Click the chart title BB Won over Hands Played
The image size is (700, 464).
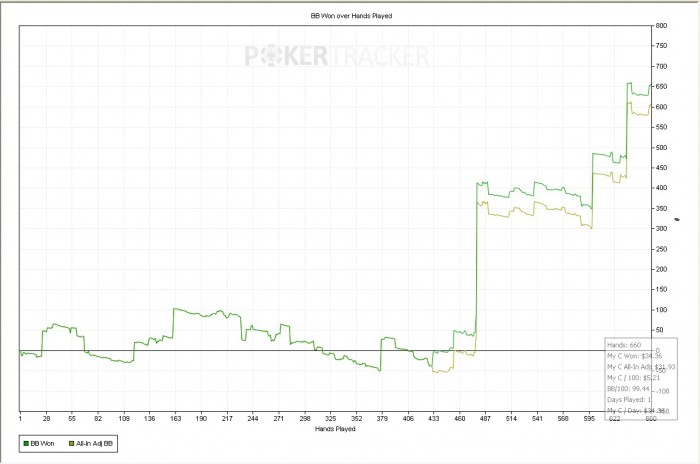(x=351, y=16)
